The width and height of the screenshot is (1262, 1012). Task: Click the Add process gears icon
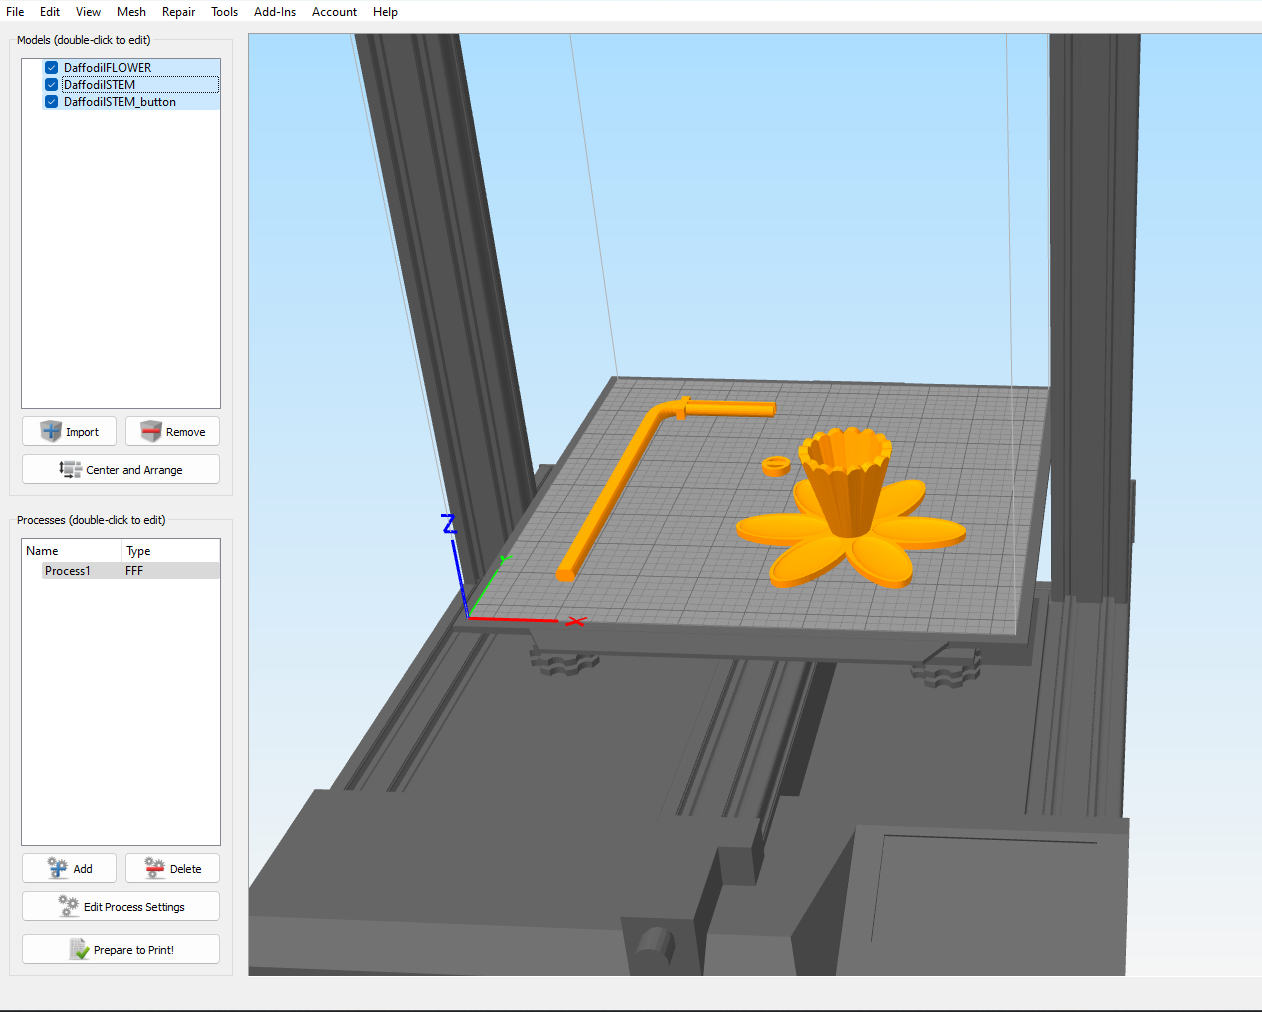click(x=55, y=868)
